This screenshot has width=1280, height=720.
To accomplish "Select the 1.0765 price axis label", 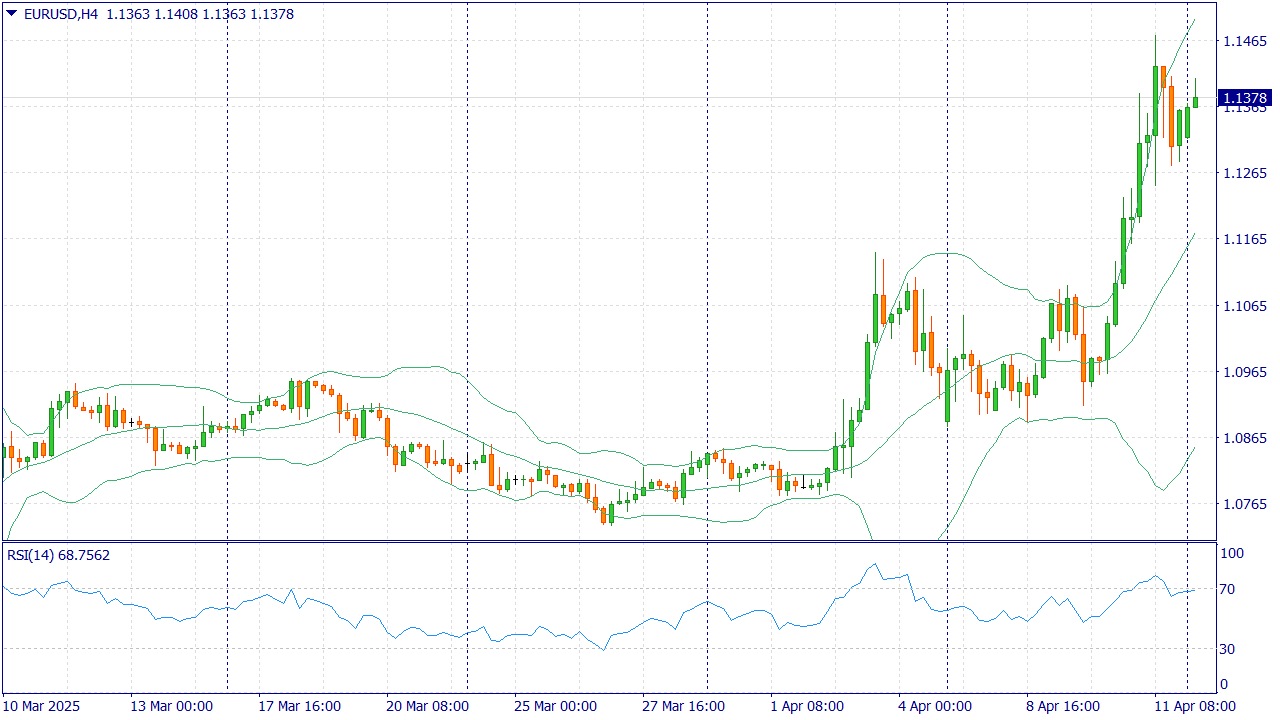I will (1244, 504).
